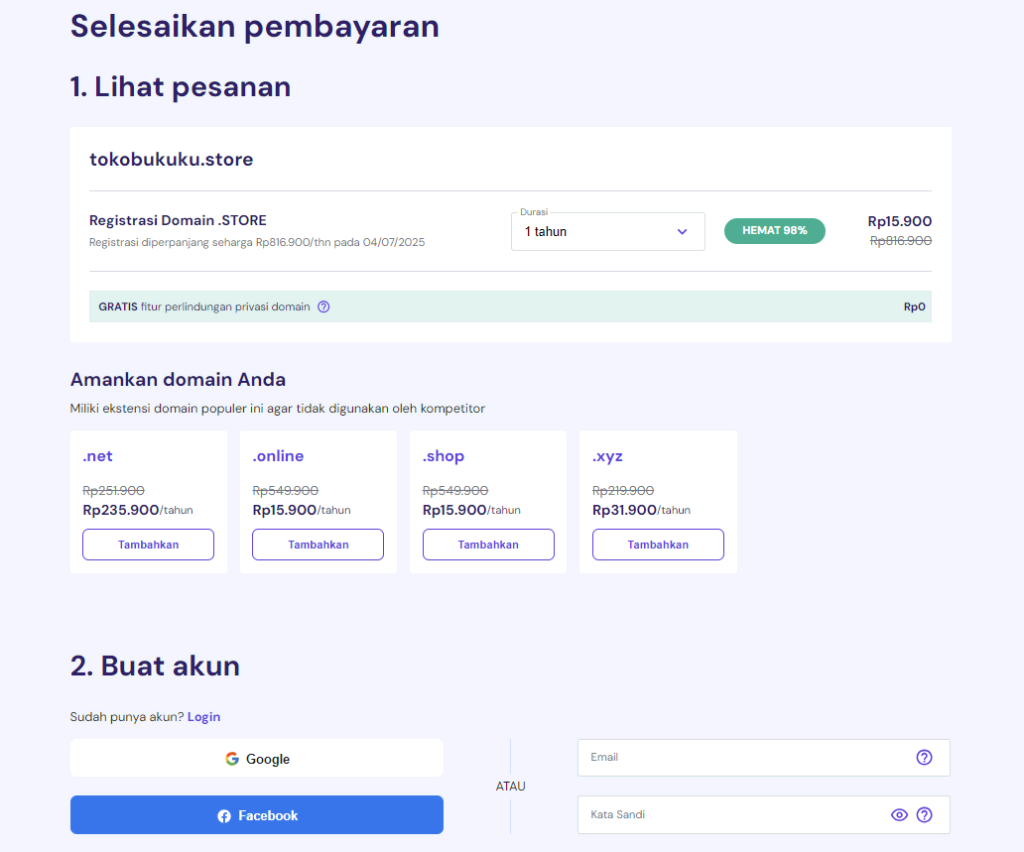Click the Email field help icon
Viewport: 1024px width, 852px height.
(x=924, y=757)
